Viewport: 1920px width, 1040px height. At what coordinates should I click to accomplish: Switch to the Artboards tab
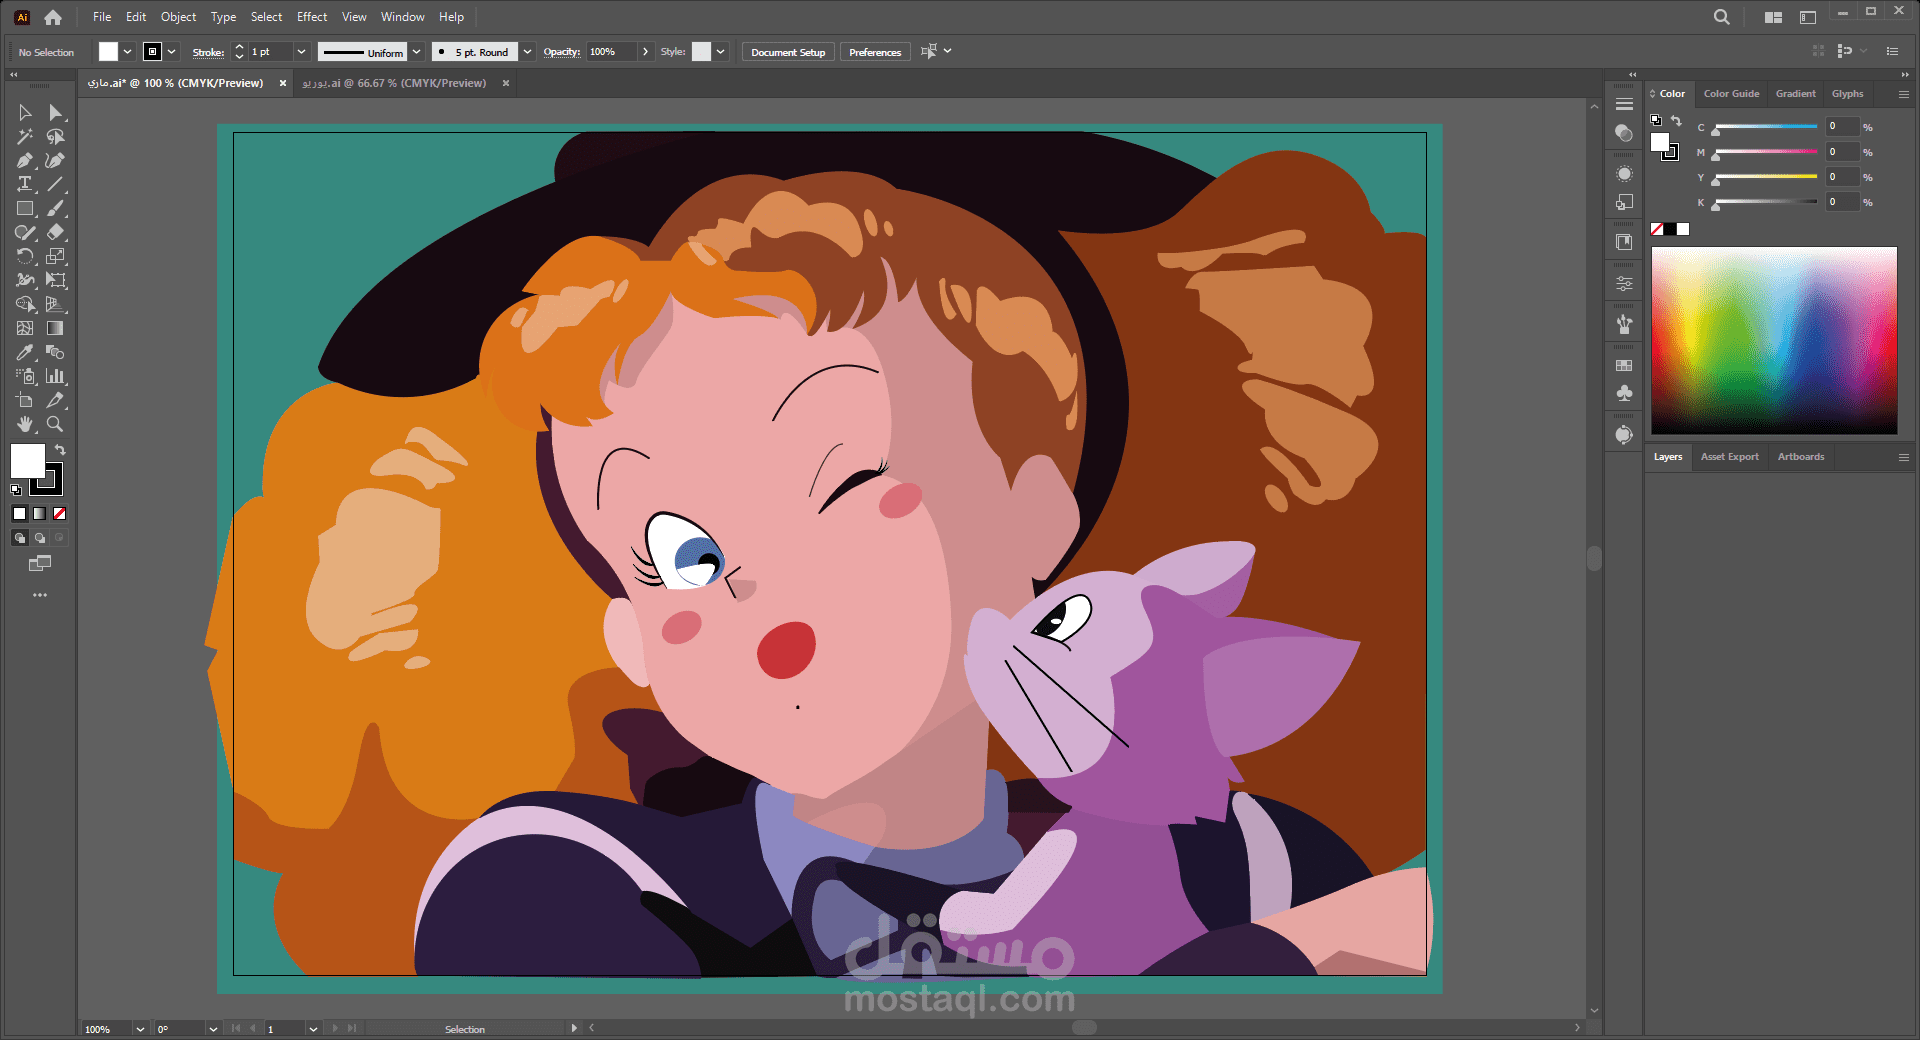[1801, 457]
